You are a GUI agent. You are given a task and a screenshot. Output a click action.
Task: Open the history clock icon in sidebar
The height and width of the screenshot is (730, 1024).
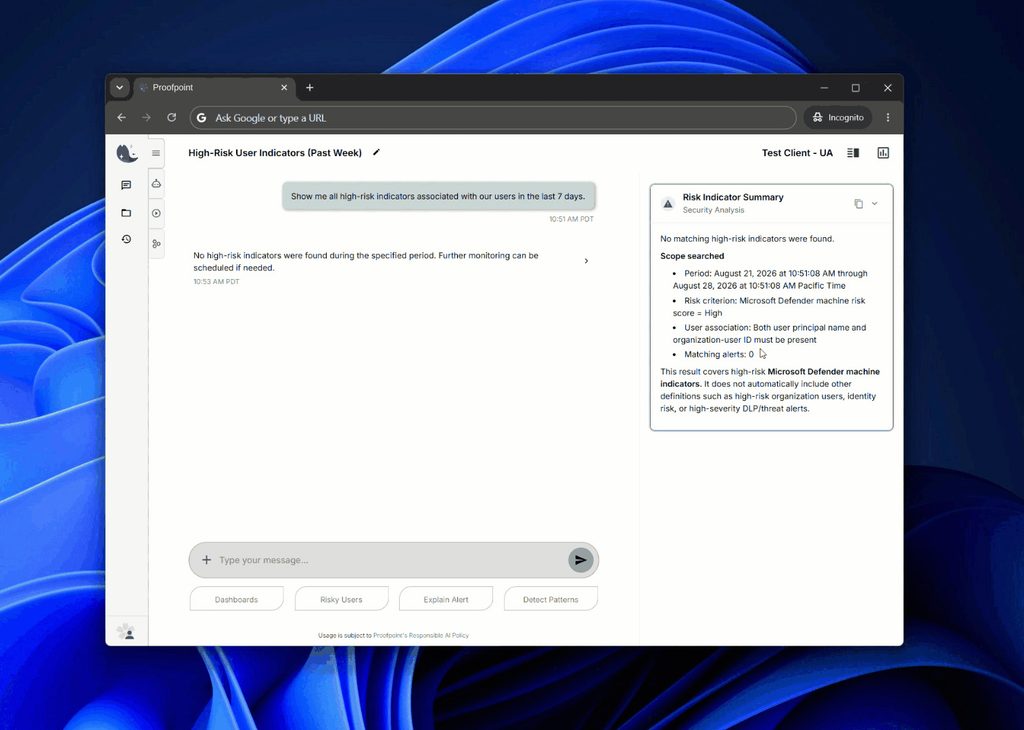126,240
